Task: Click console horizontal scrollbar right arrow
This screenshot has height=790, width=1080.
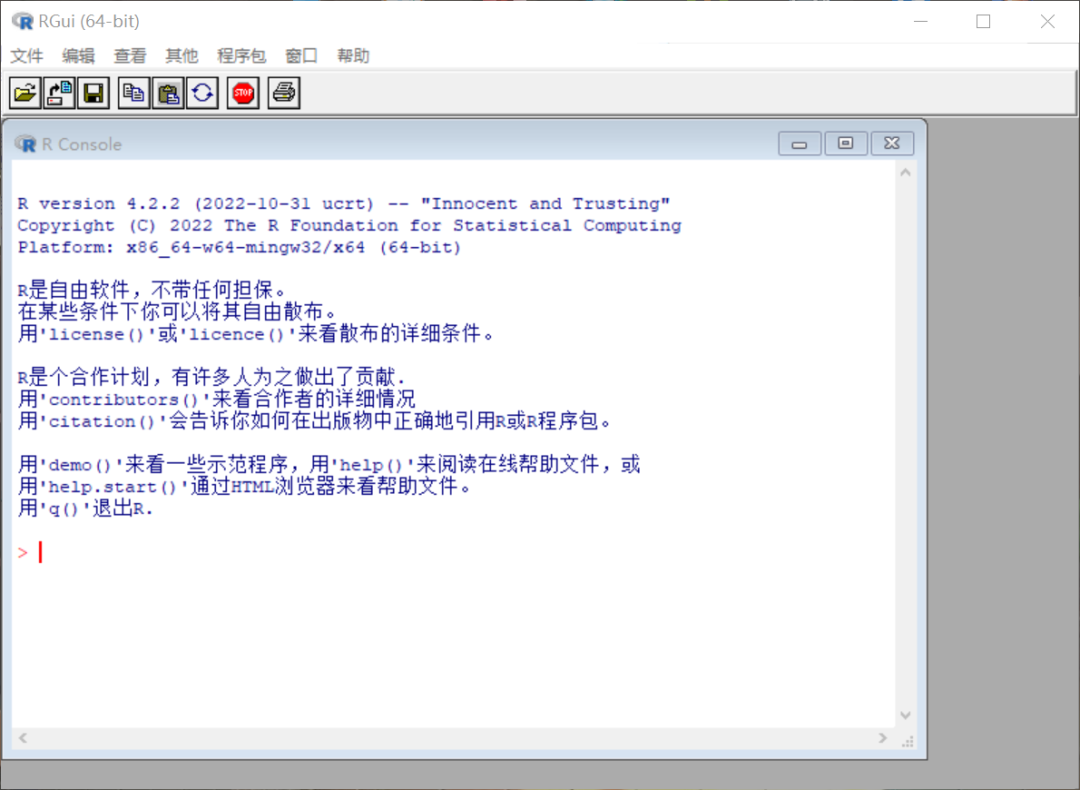Action: click(883, 738)
